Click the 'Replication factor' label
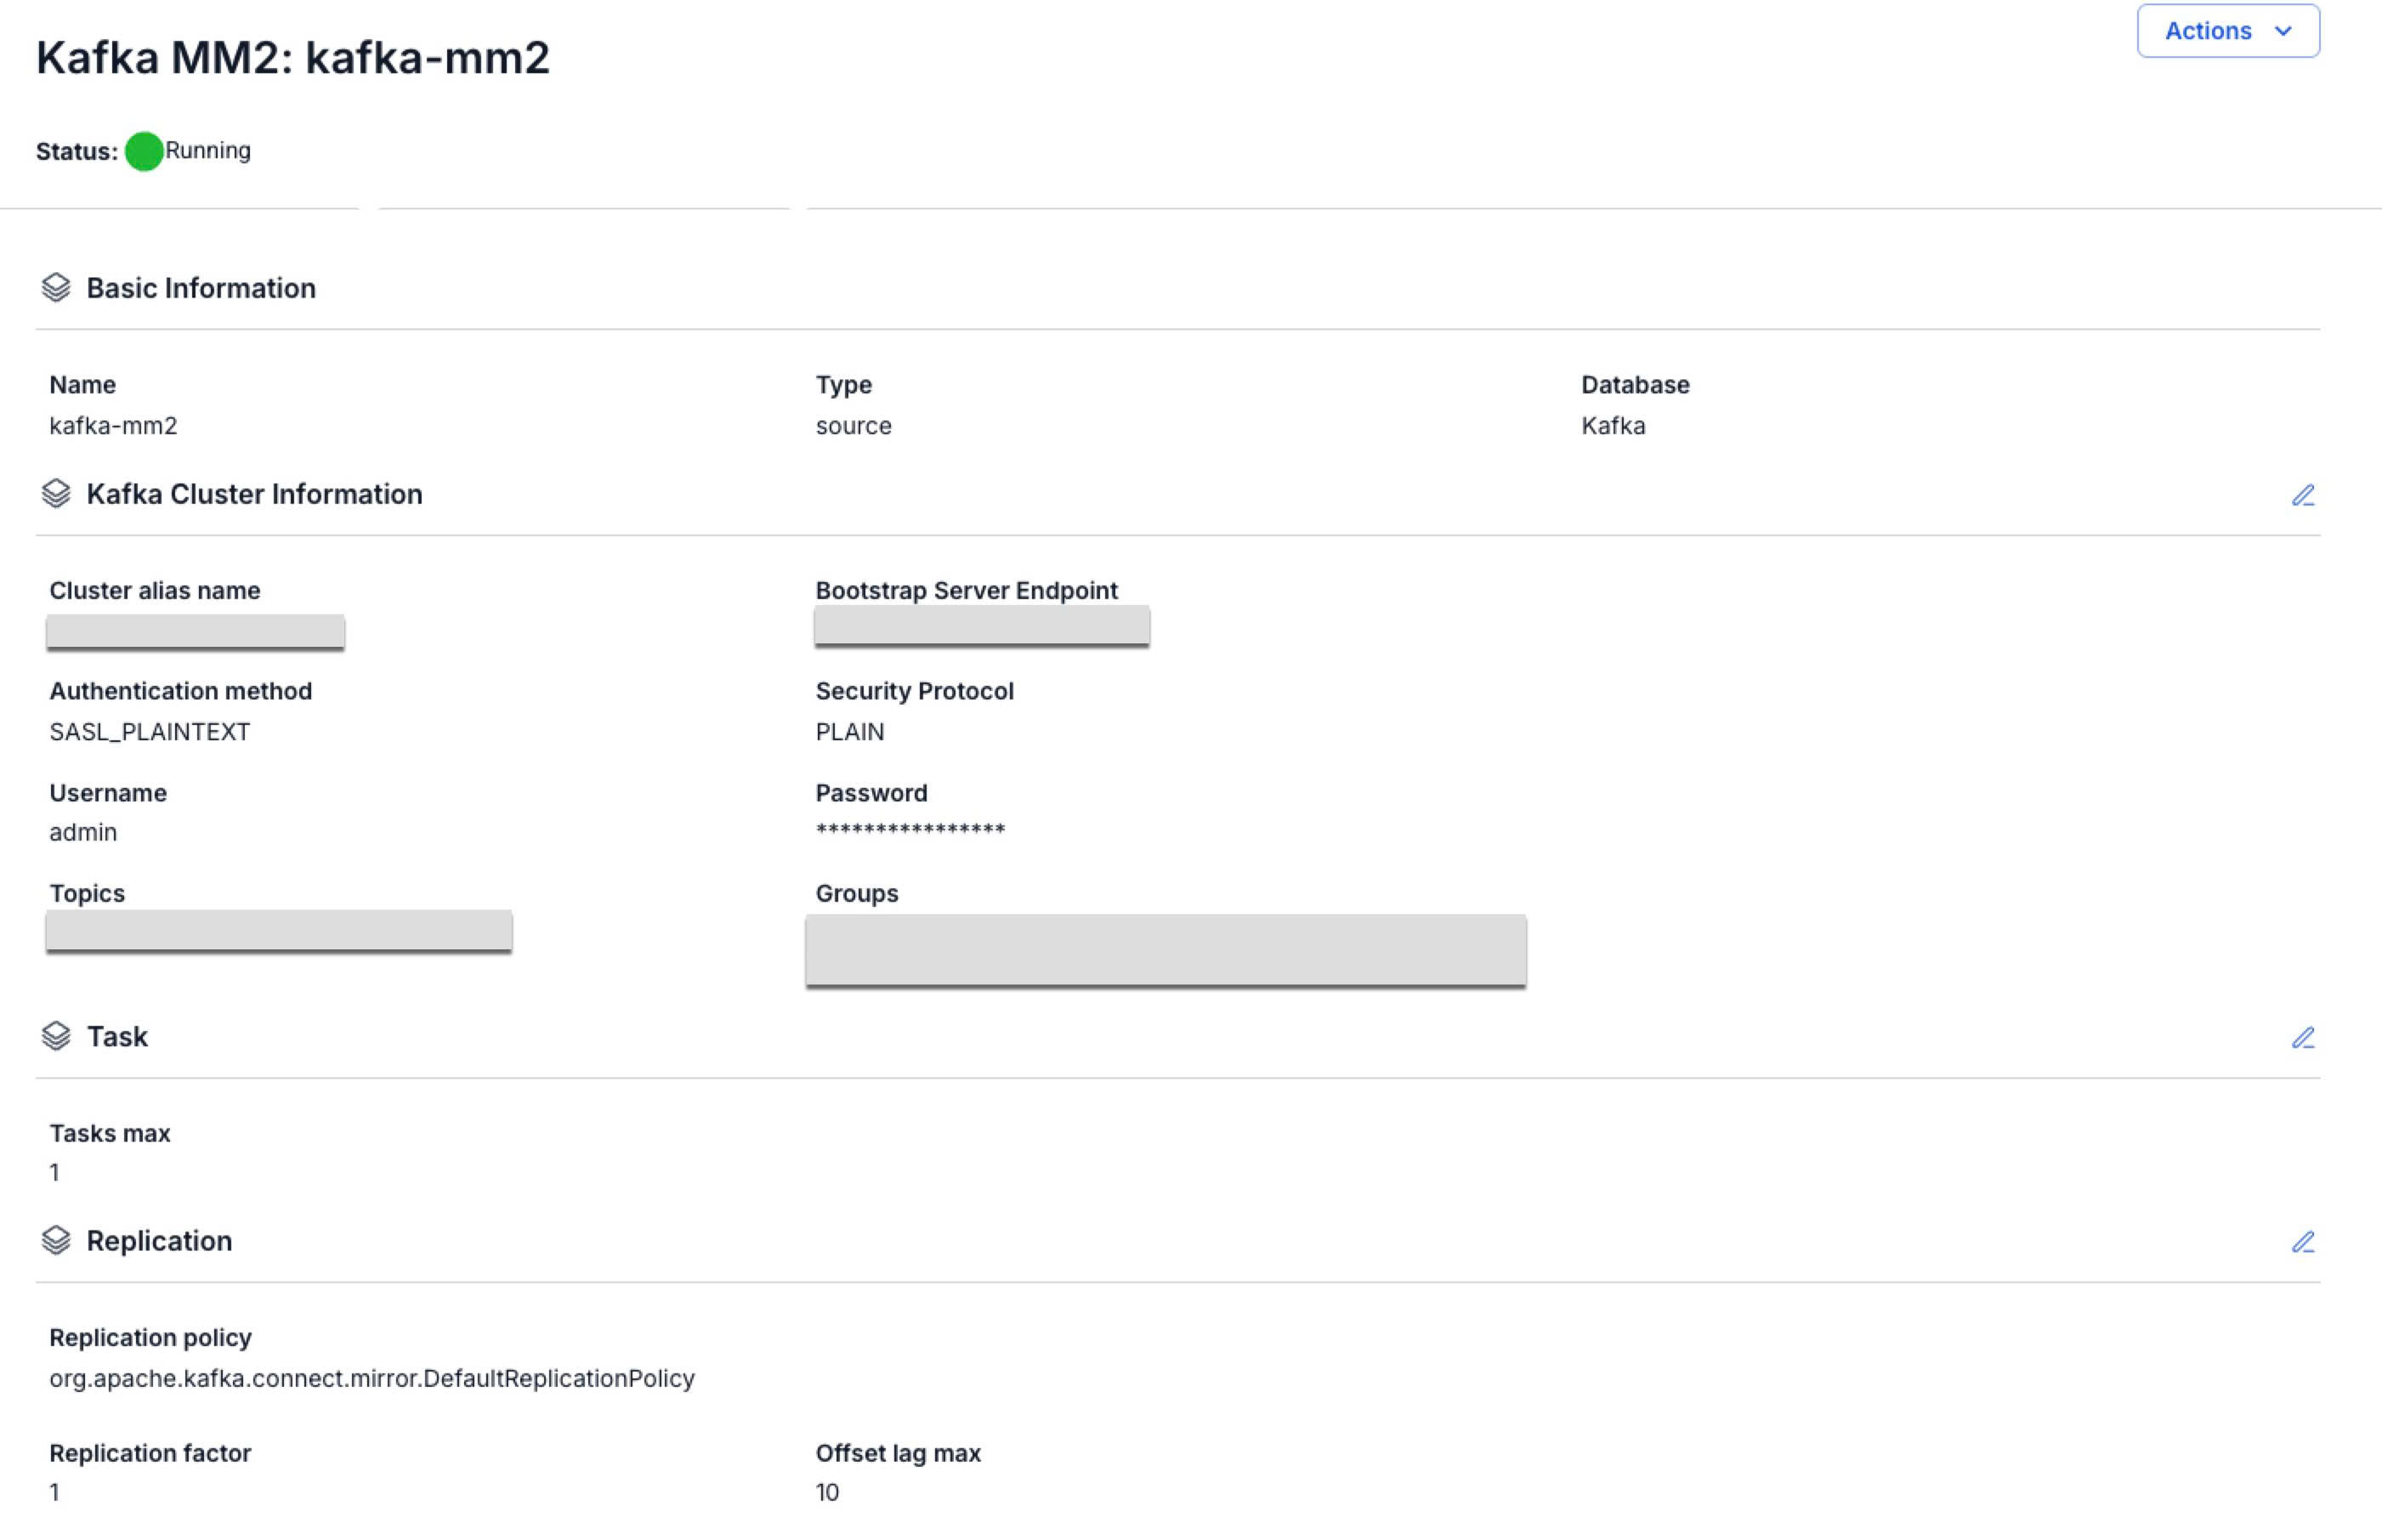 150,1453
